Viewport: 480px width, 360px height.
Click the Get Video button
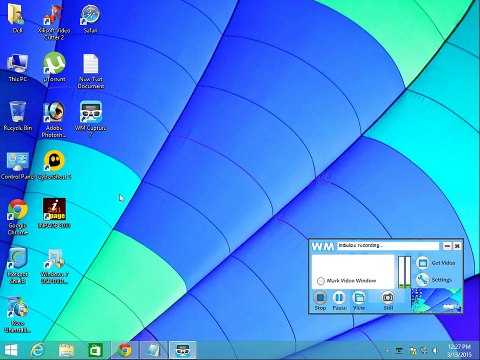coord(436,263)
